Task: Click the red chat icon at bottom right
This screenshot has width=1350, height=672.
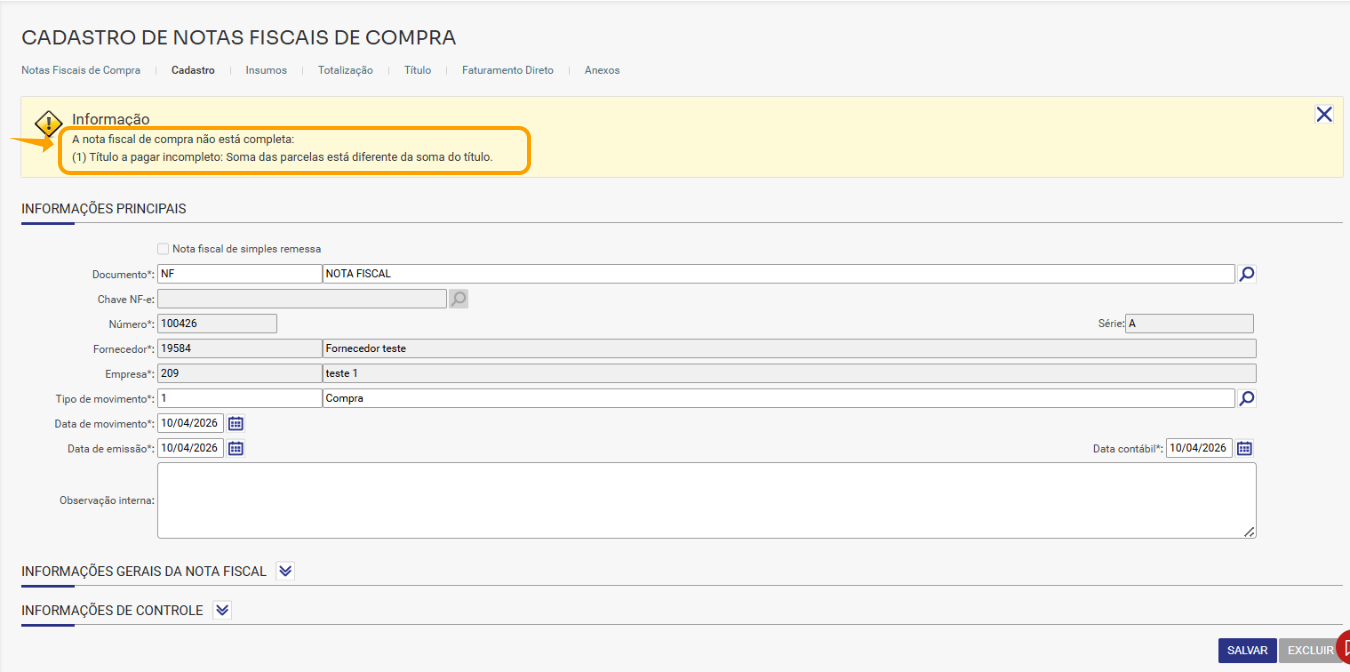Action: 1343,646
